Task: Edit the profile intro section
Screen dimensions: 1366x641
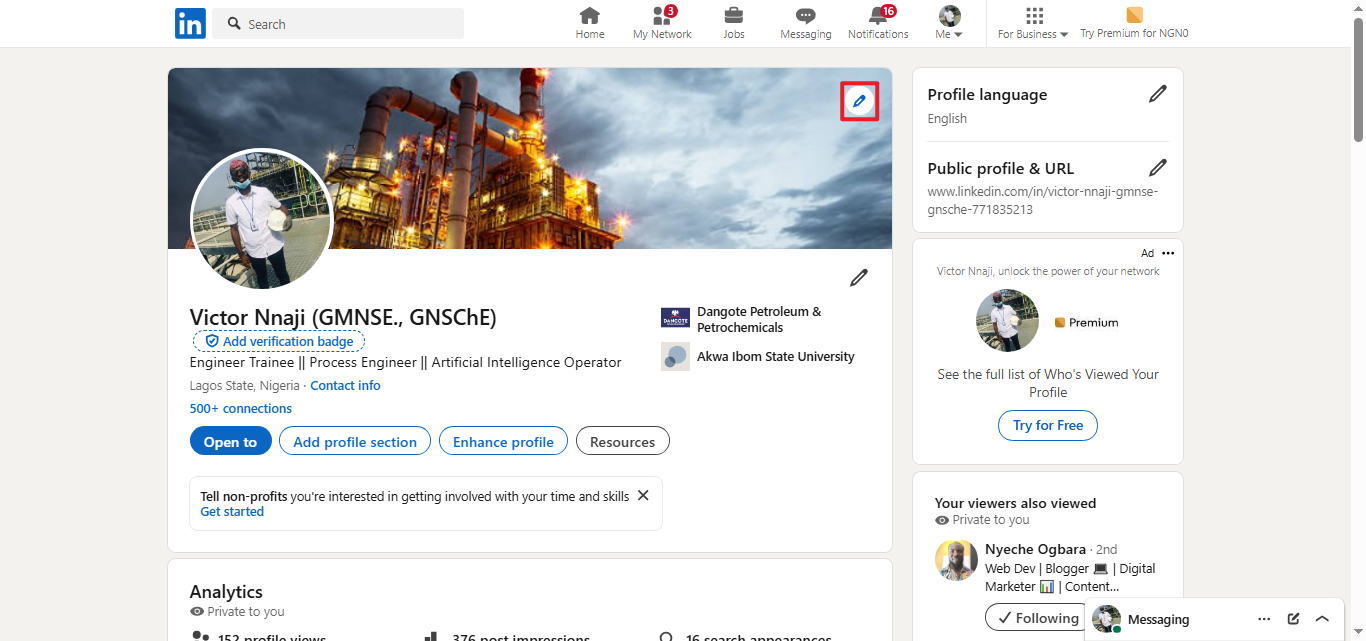Action: tap(858, 277)
